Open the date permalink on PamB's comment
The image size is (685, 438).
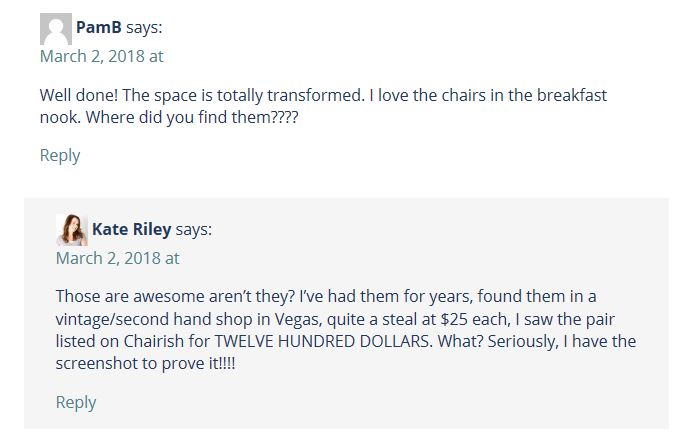click(x=101, y=56)
